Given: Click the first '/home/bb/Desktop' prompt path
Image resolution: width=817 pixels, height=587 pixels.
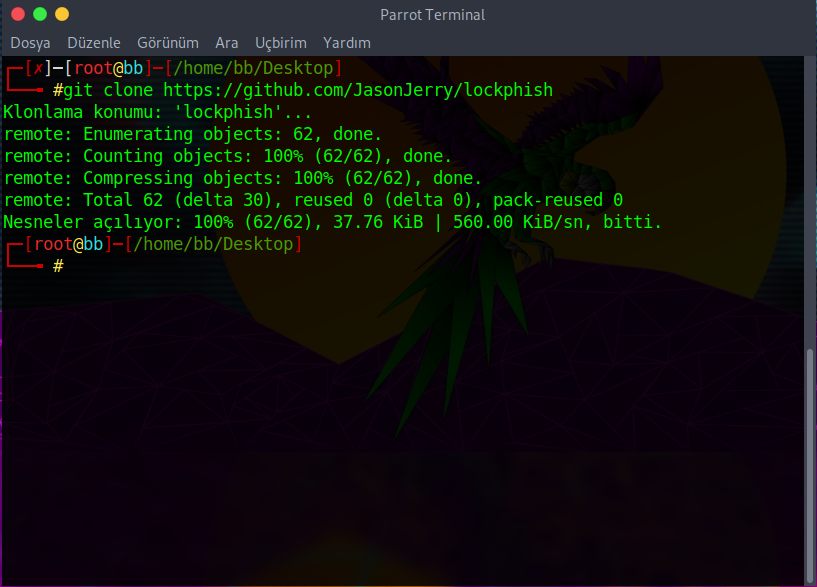Looking at the screenshot, I should click(x=253, y=68).
